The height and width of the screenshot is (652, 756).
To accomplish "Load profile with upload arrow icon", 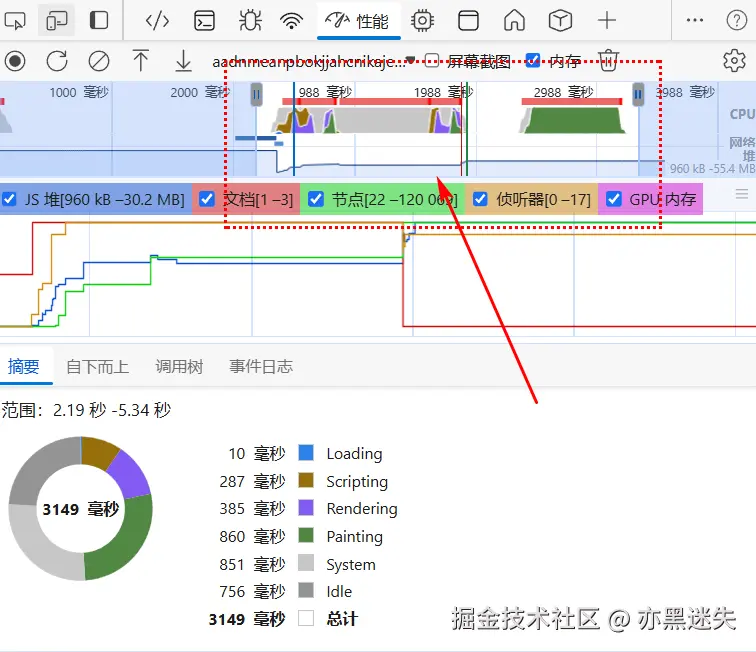I will (x=141, y=61).
